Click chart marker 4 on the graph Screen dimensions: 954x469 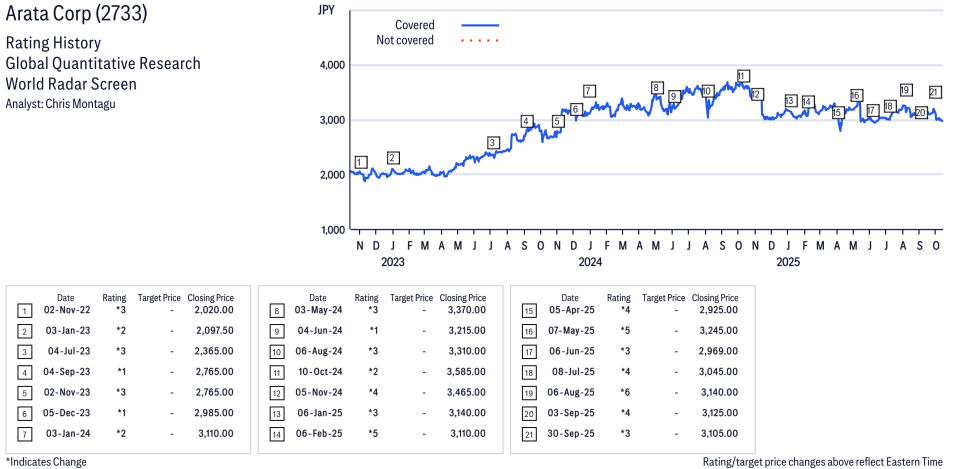click(526, 121)
